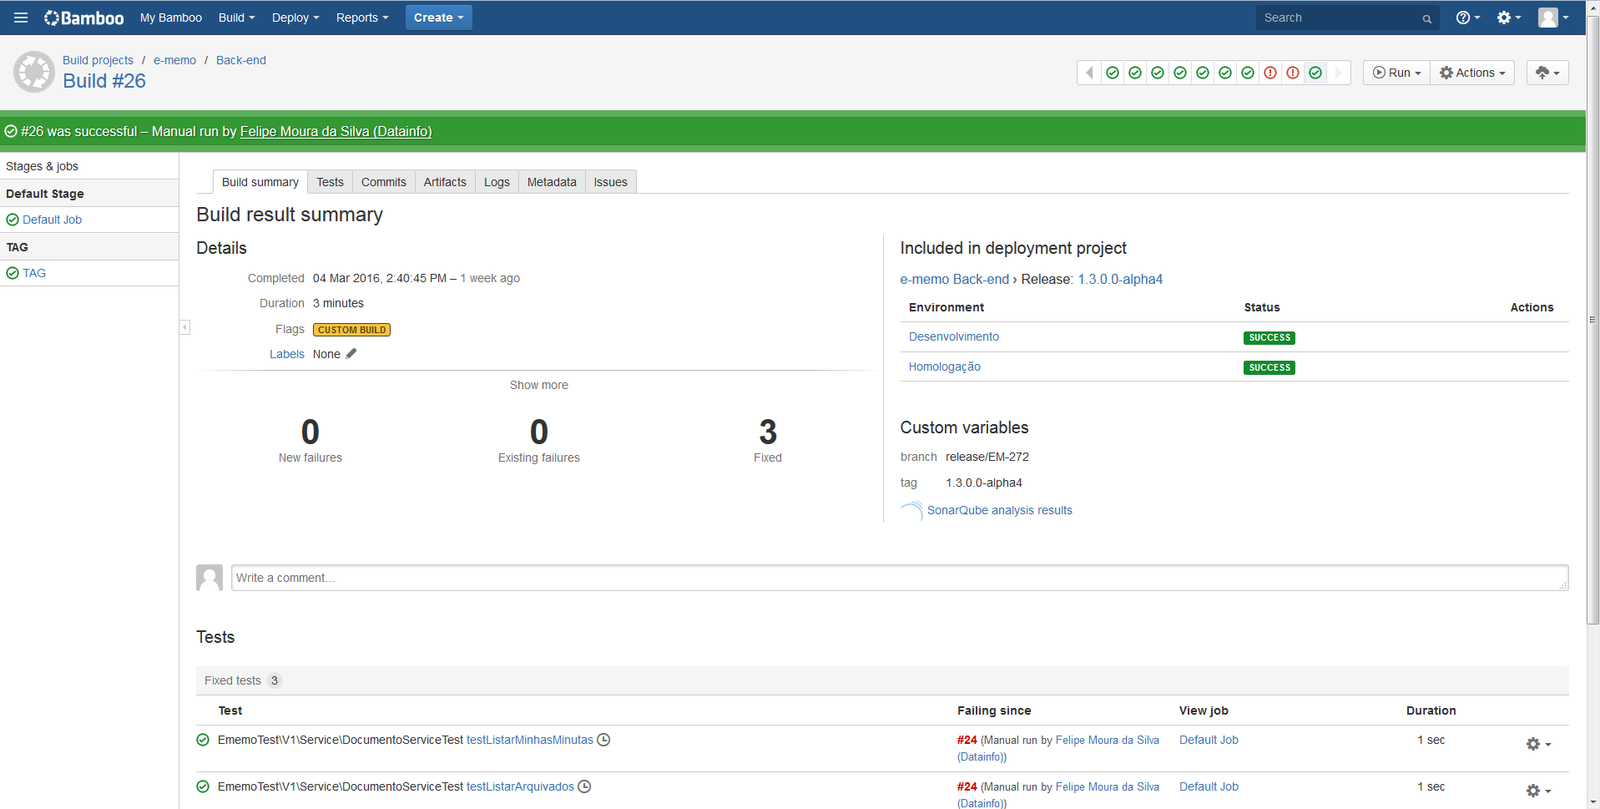Viewport: 1600px width, 809px height.
Task: Open Homologação environment
Action: tap(945, 367)
